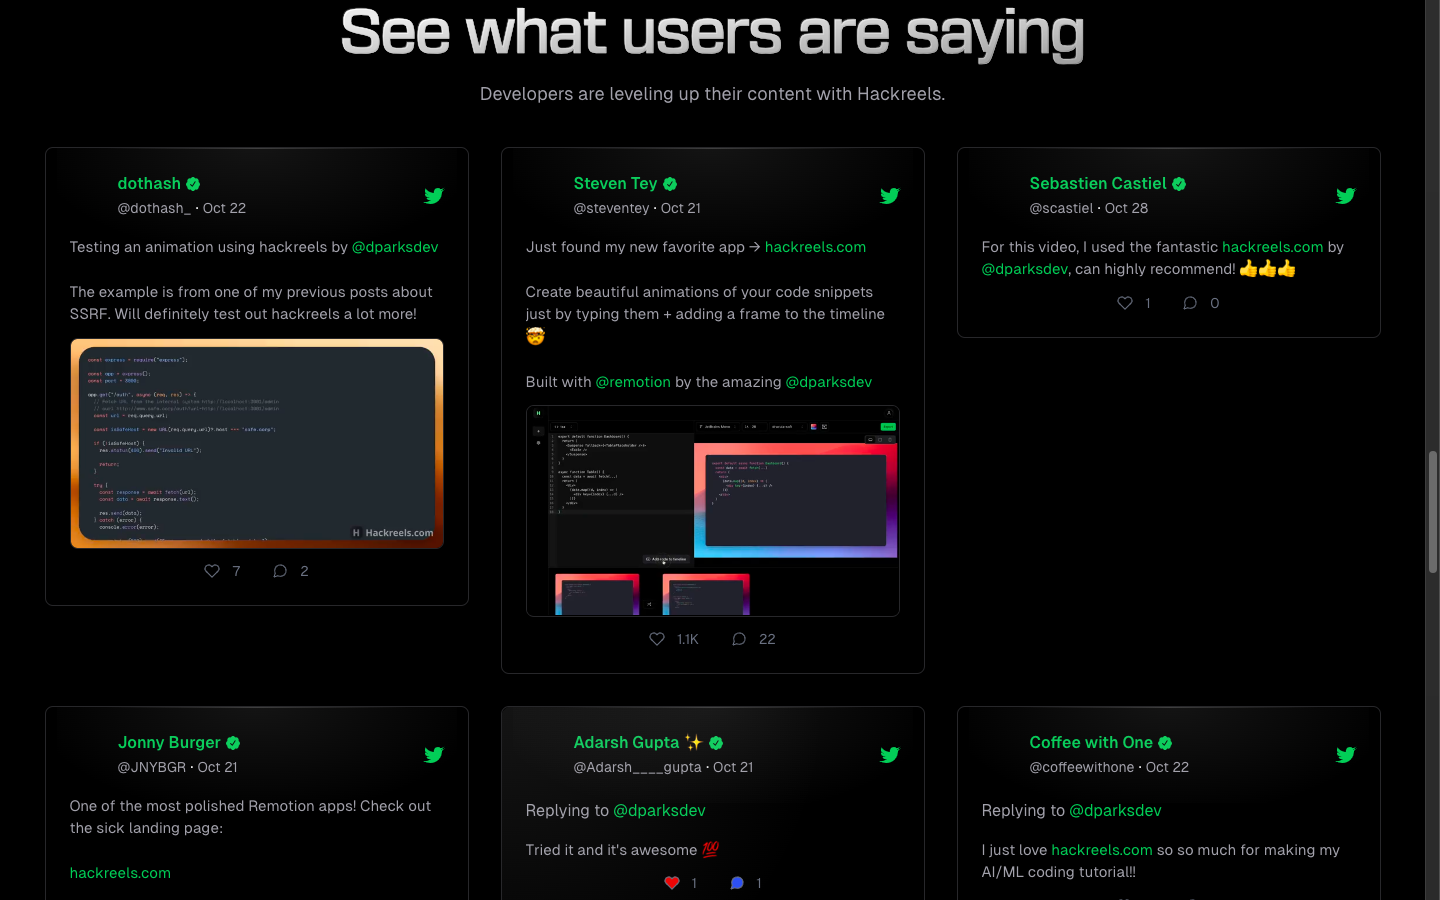This screenshot has height=900, width=1440.
Task: Click the '@scastiel · Oct 28' handle text
Action: coord(1088,208)
